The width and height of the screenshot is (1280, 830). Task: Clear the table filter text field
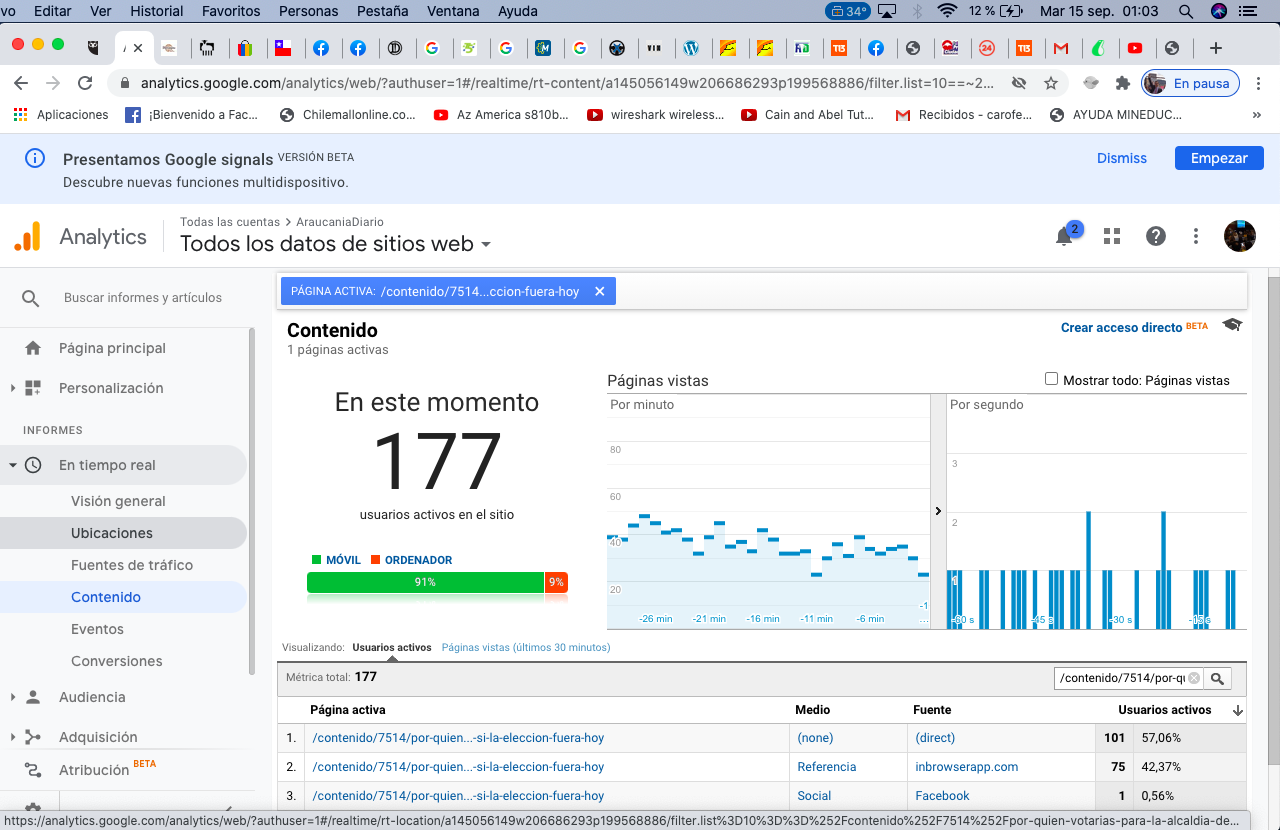tap(1193, 678)
